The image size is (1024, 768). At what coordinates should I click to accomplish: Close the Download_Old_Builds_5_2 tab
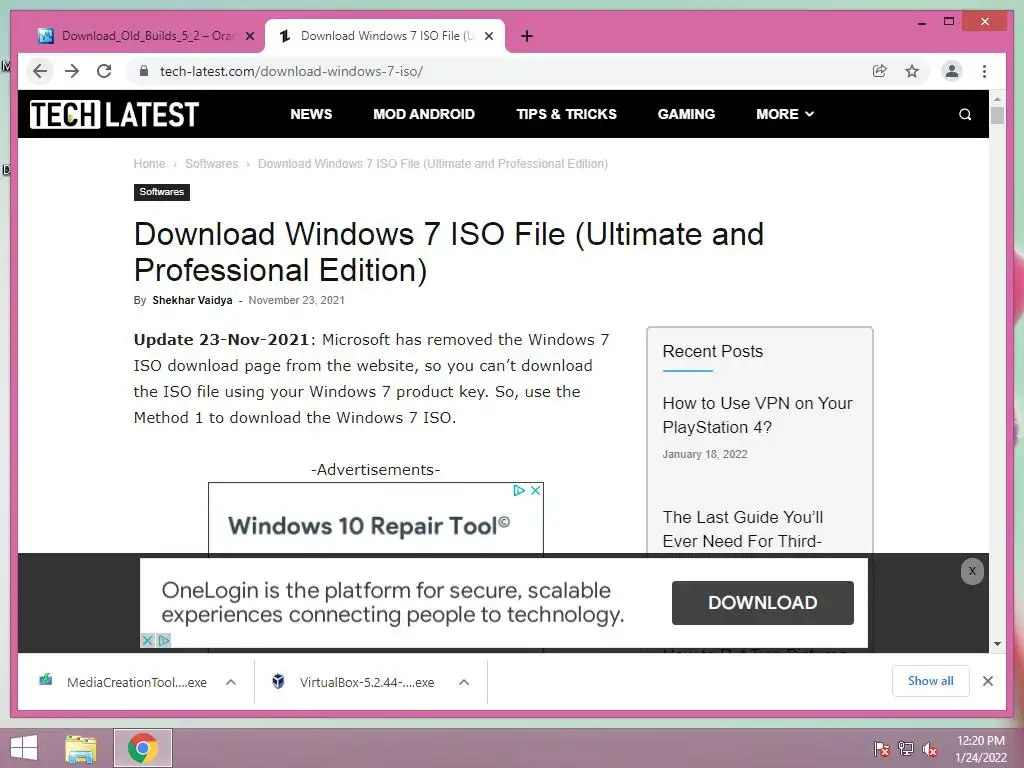pos(249,36)
